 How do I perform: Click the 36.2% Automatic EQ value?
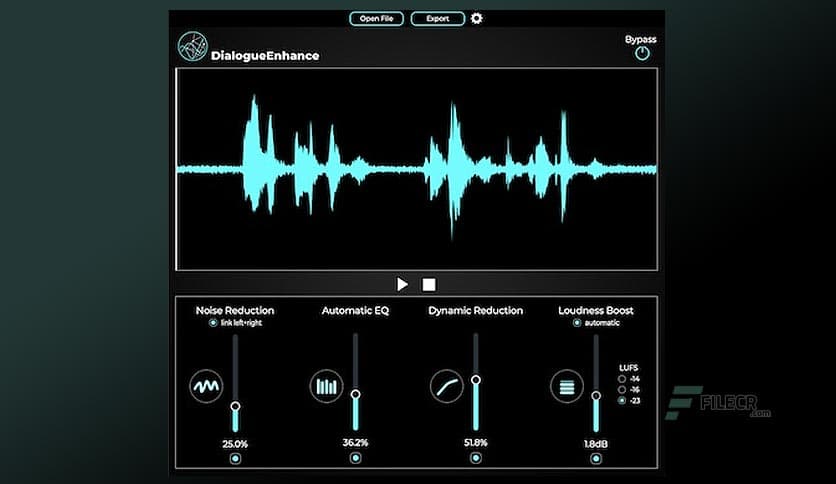(356, 442)
